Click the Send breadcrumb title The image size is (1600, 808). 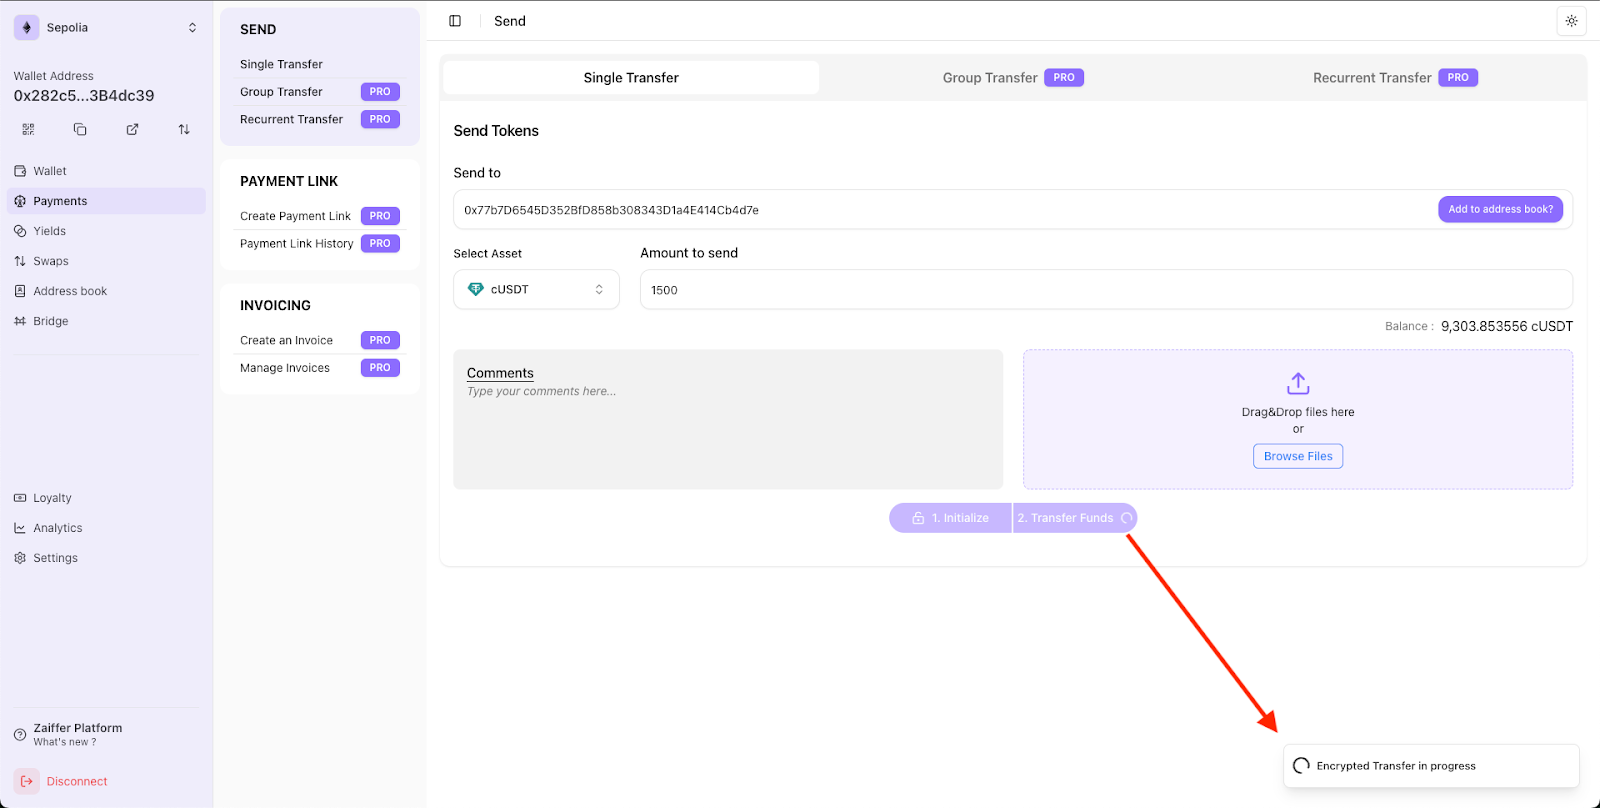click(510, 21)
